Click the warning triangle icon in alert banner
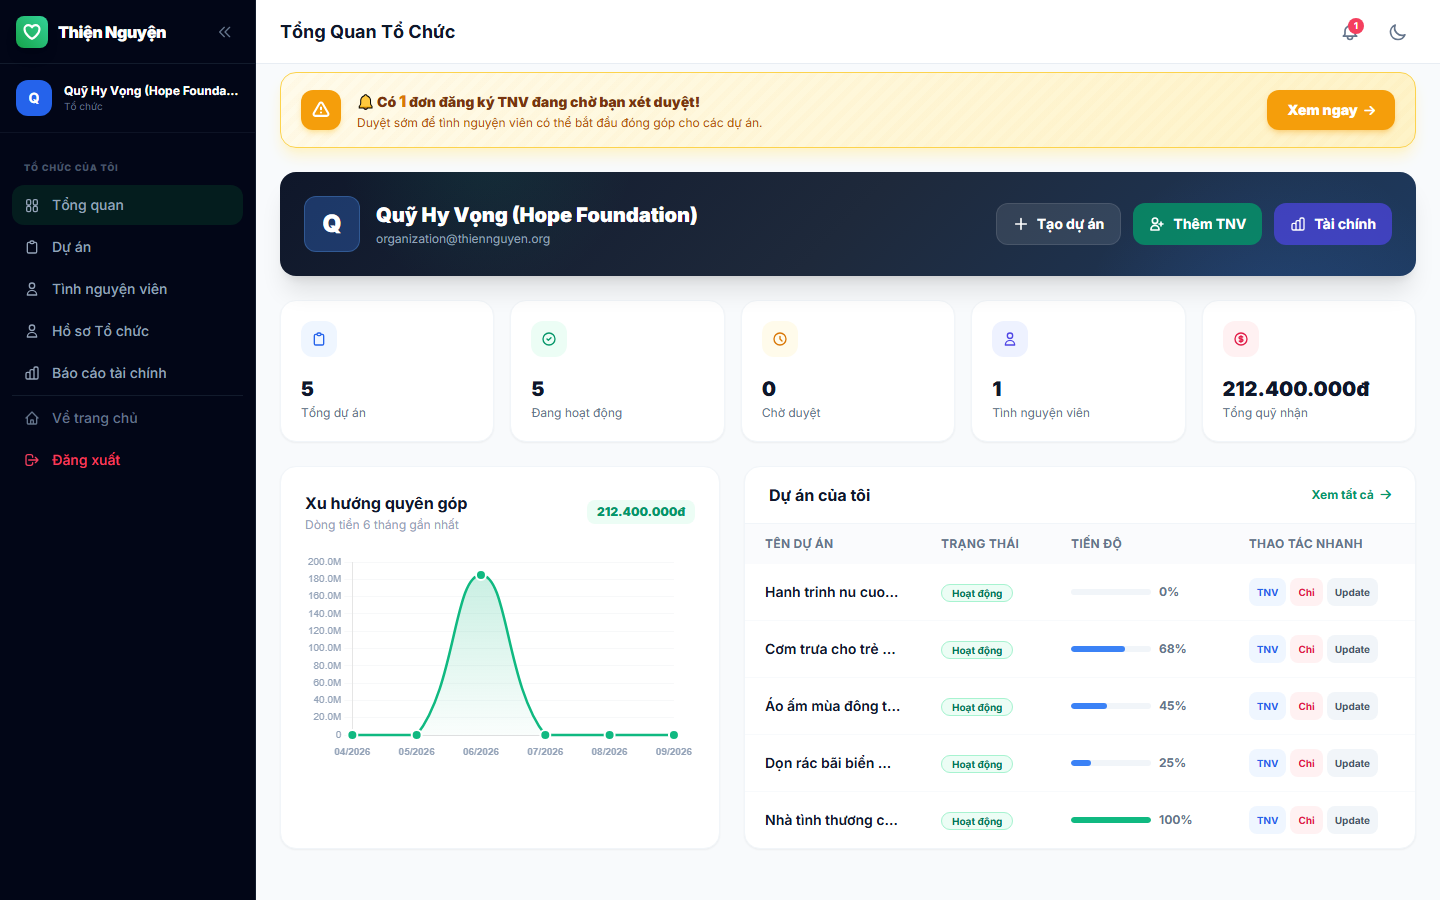The height and width of the screenshot is (900, 1440). tap(321, 110)
